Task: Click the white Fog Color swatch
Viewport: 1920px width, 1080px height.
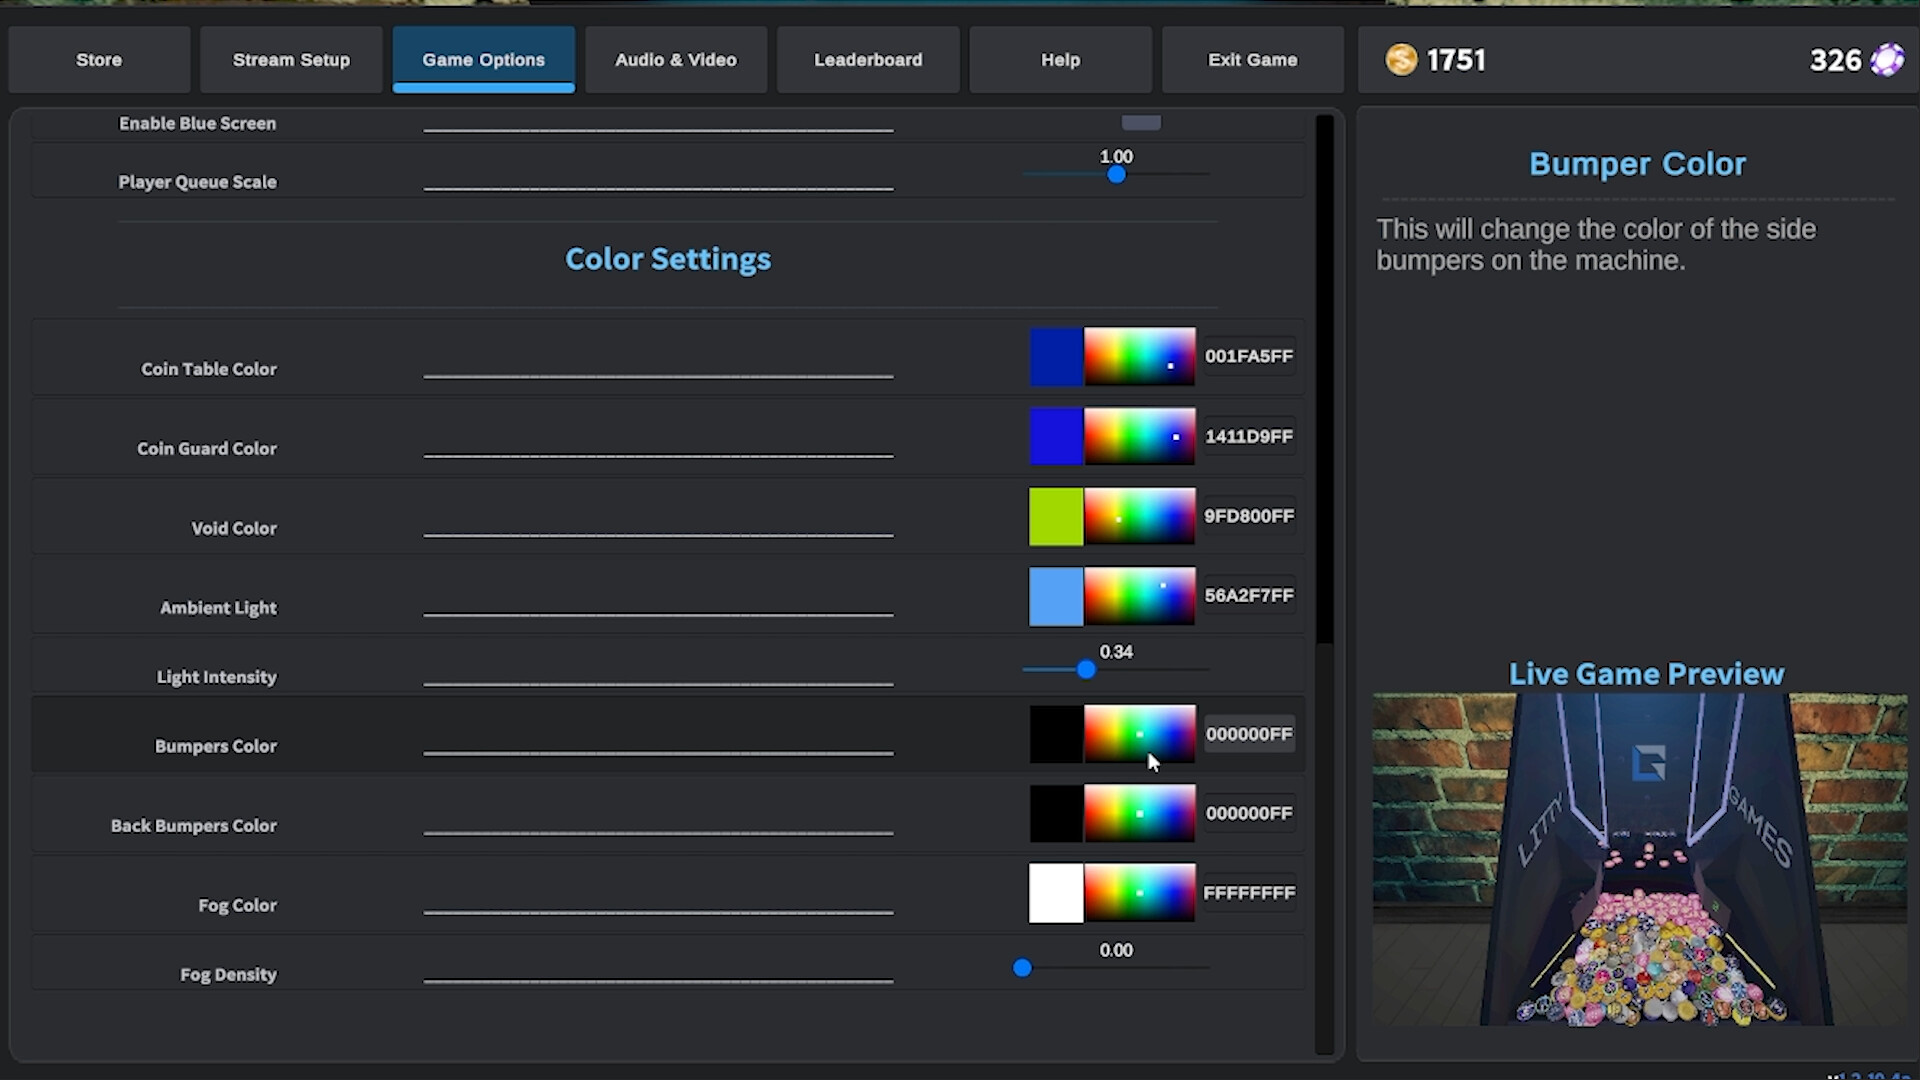Action: 1055,893
